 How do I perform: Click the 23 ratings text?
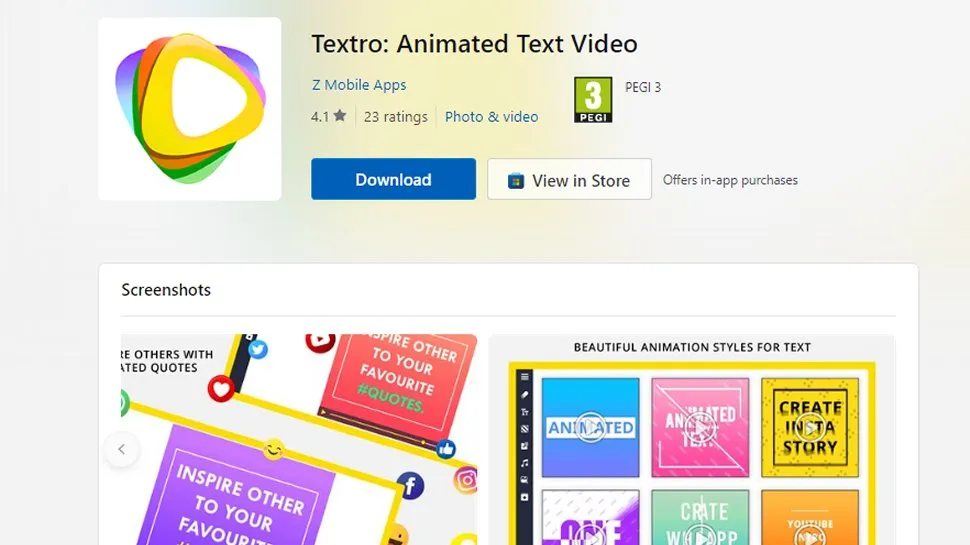(x=395, y=116)
